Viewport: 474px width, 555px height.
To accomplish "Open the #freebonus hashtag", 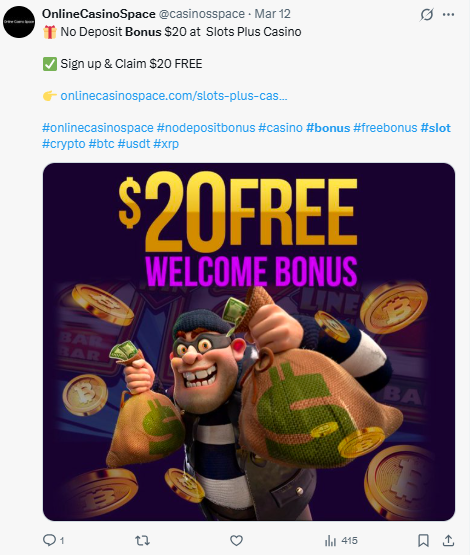I will pos(385,127).
